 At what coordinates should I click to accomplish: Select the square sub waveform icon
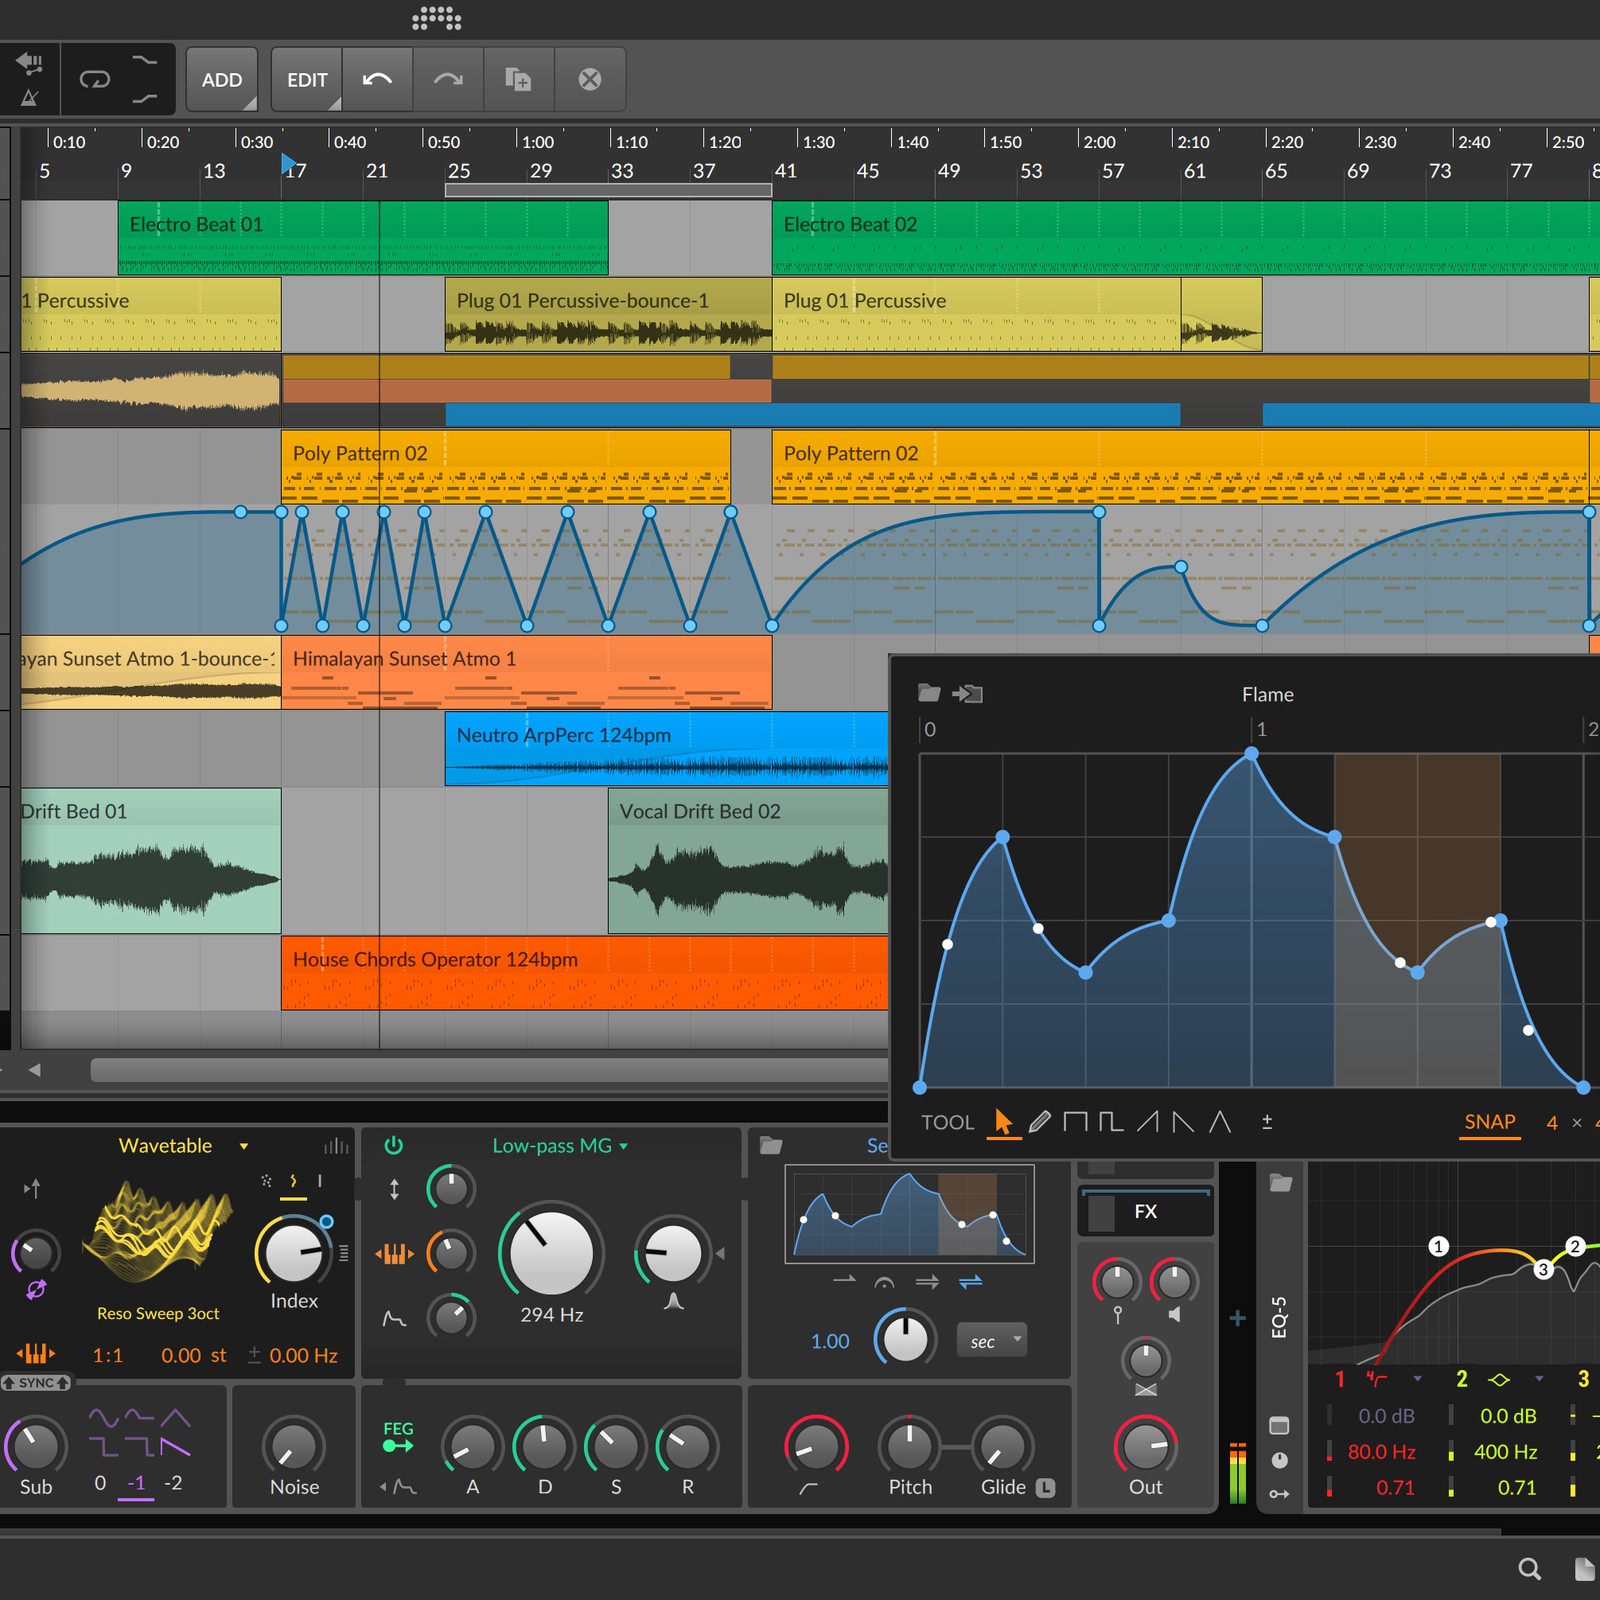click(x=104, y=1447)
